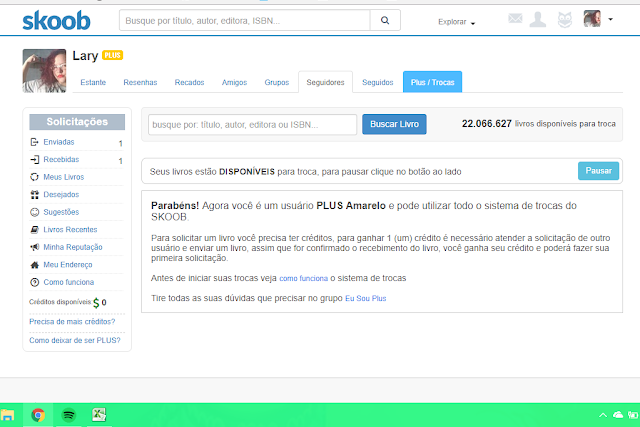Open the Grupos tab

click(x=277, y=82)
